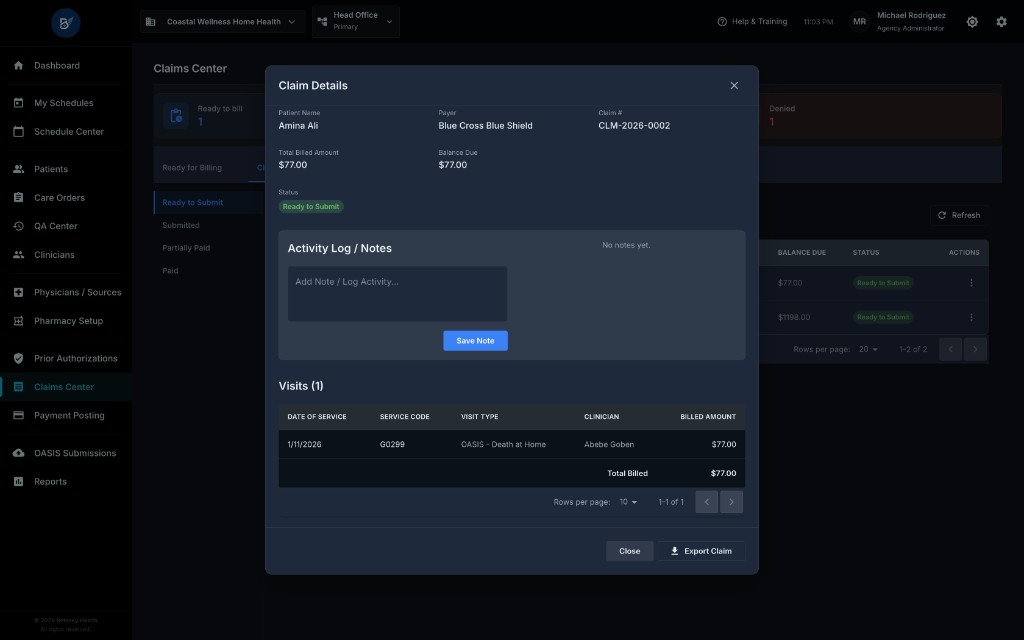The height and width of the screenshot is (640, 1024).
Task: Open actions menu for the $77.00 claim row
Action: [x=971, y=283]
